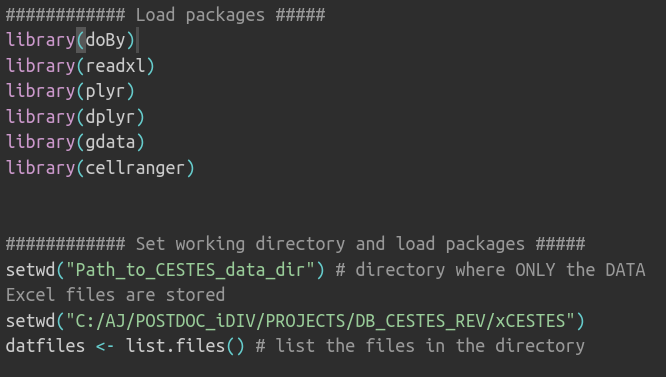The width and height of the screenshot is (666, 377).
Task: Click the dplyr package name
Action: coord(110,117)
